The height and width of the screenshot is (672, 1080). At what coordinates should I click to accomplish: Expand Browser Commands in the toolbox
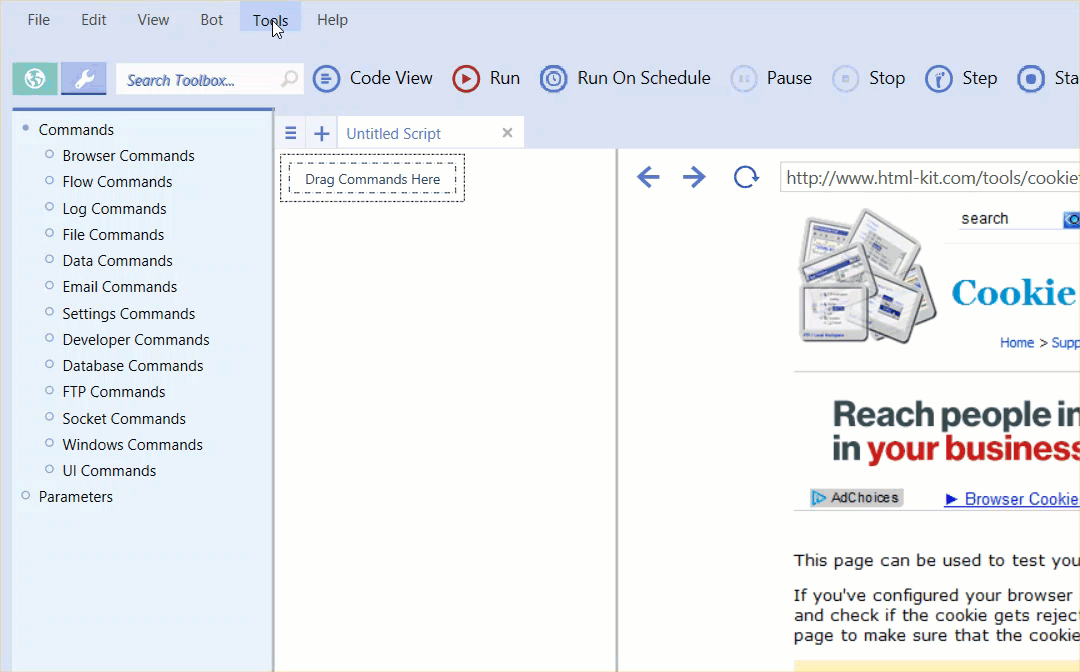50,154
